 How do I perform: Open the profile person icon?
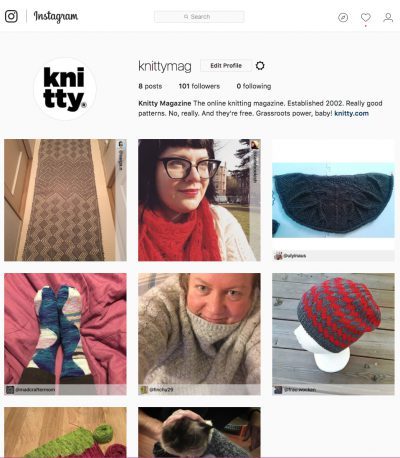[388, 17]
